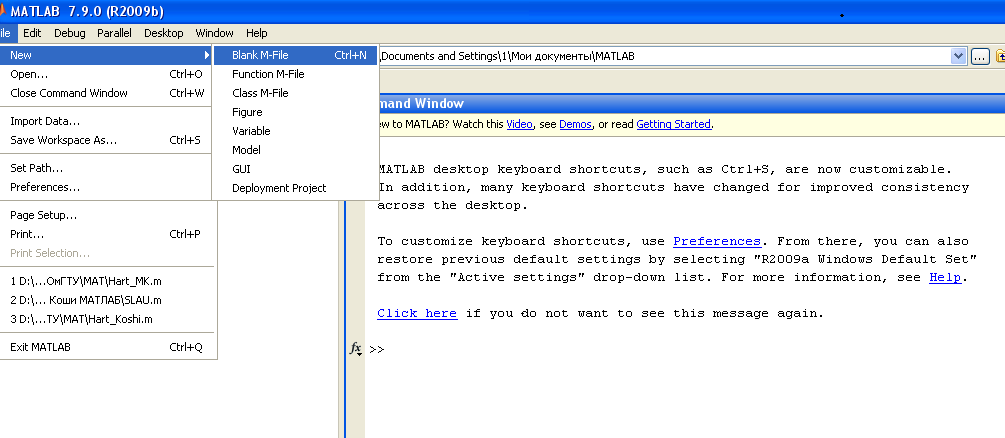1005x438 pixels.
Task: Select Close Command Window
Action: [x=106, y=93]
